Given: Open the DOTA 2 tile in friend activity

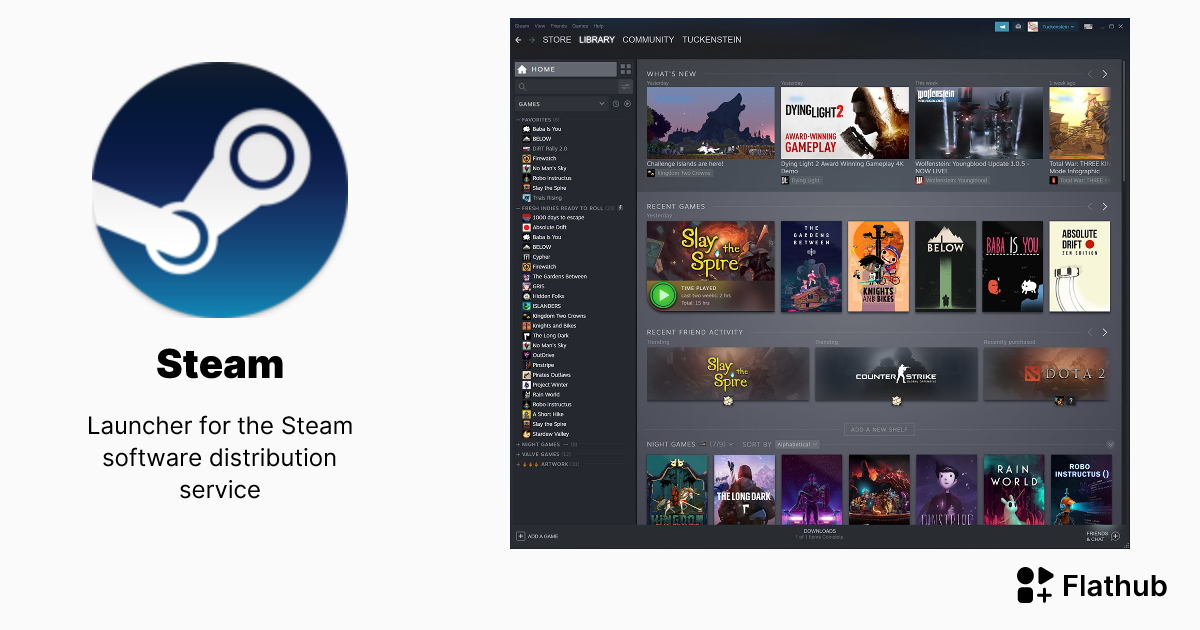Looking at the screenshot, I should click(x=1046, y=374).
